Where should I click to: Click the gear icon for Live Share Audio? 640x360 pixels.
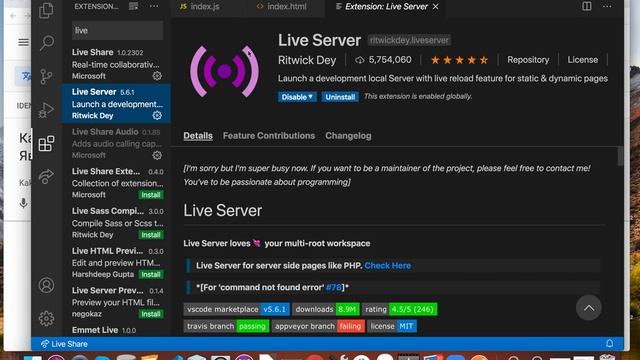coord(157,155)
